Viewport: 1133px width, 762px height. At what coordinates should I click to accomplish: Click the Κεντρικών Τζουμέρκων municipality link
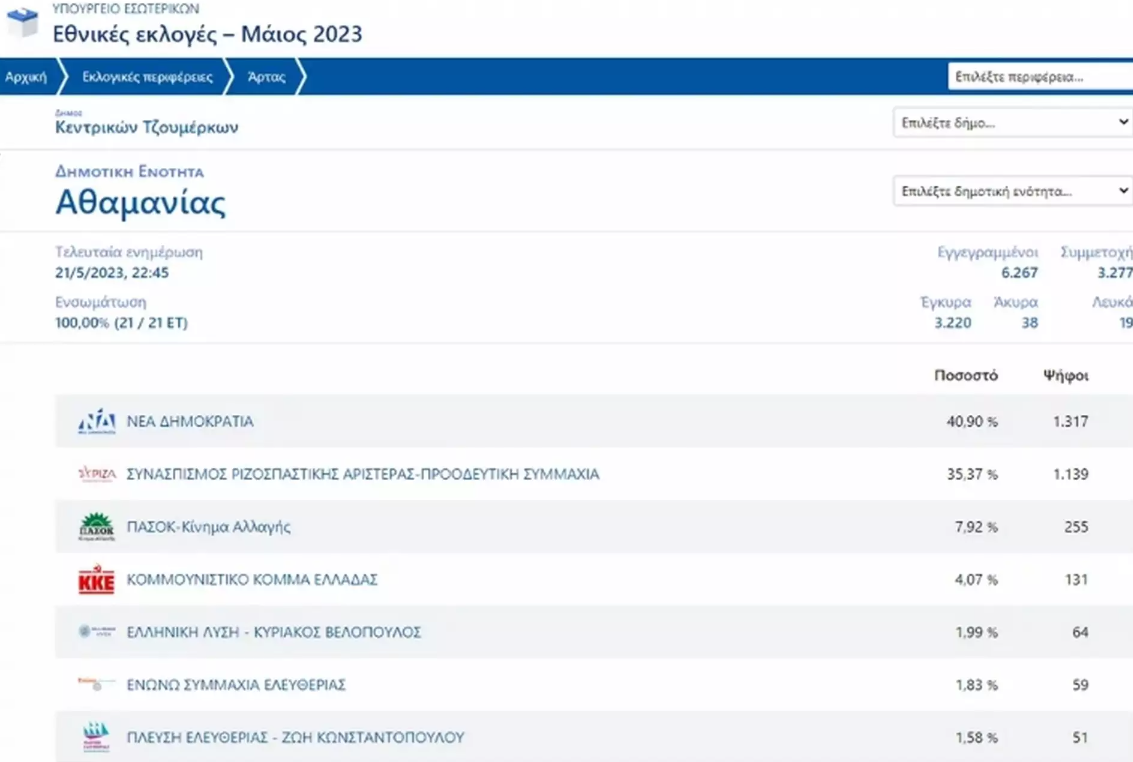147,128
